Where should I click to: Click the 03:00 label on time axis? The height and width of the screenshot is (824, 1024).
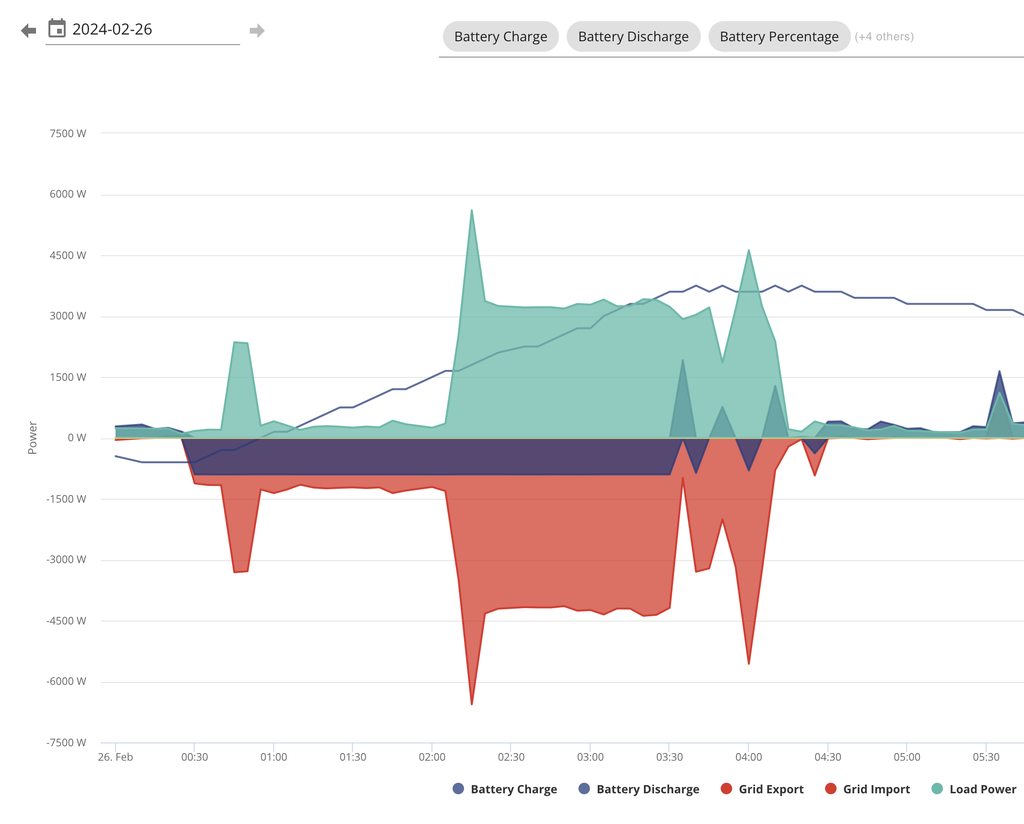(590, 757)
